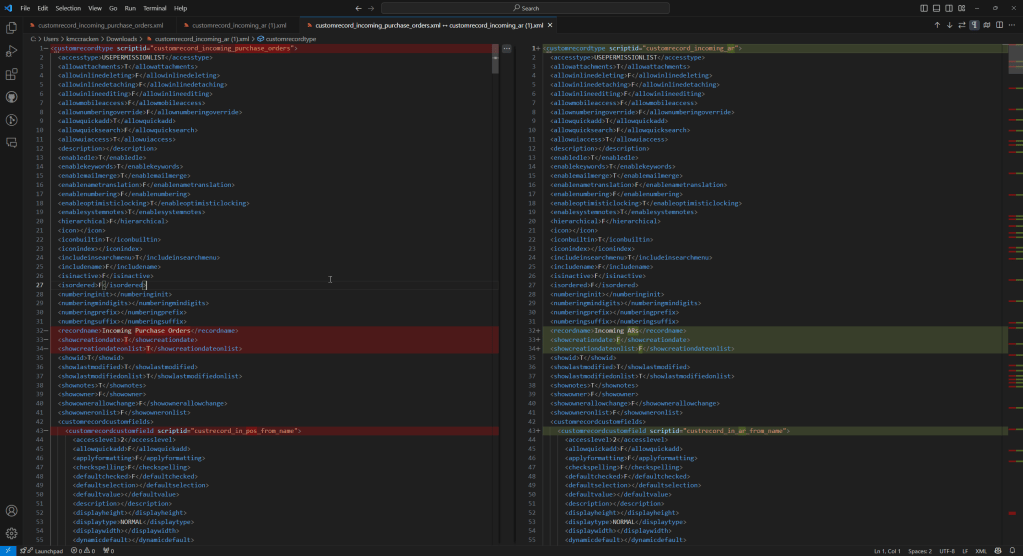Open the Manage gear icon

pyautogui.click(x=11, y=533)
